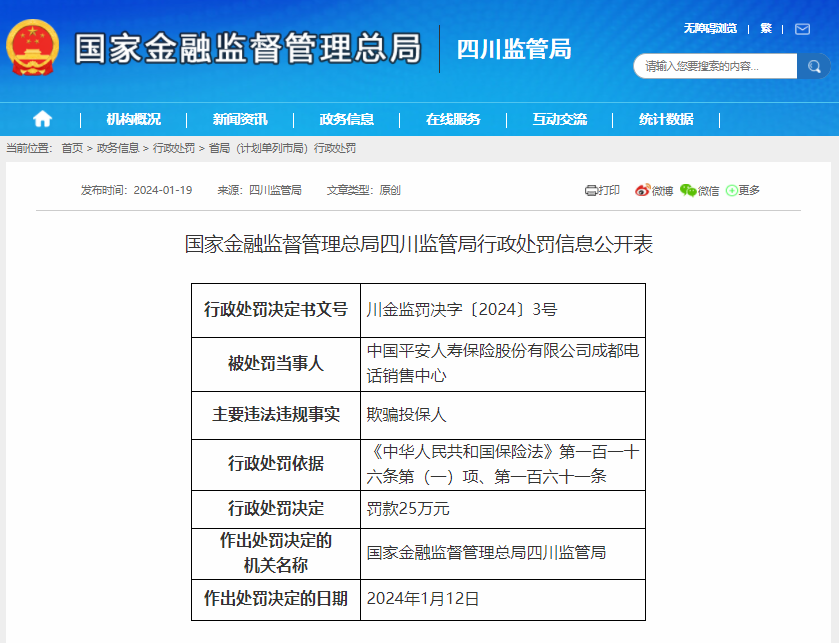Click the printer icon for 打印
839x643 pixels.
tap(591, 190)
